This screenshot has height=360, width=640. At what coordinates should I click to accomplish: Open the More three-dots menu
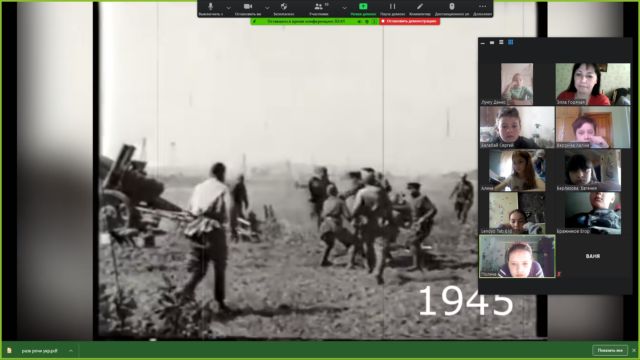coord(482,9)
